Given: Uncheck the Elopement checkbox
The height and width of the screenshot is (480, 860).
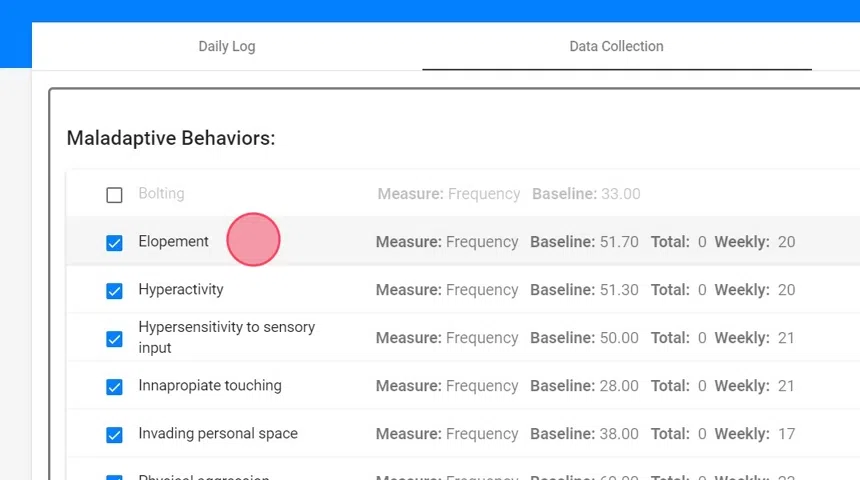Looking at the screenshot, I should tap(114, 243).
